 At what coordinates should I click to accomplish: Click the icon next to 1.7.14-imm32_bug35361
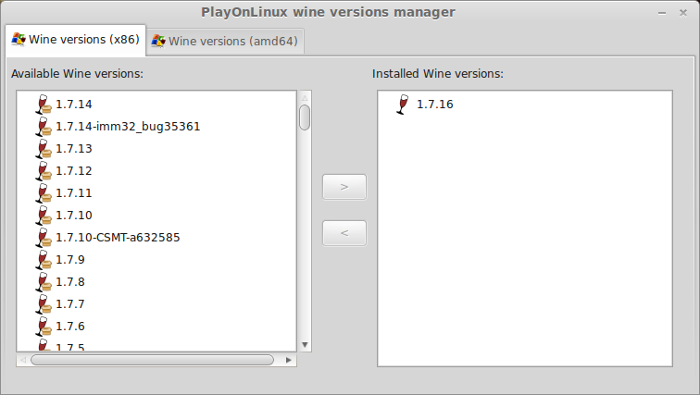(x=43, y=127)
